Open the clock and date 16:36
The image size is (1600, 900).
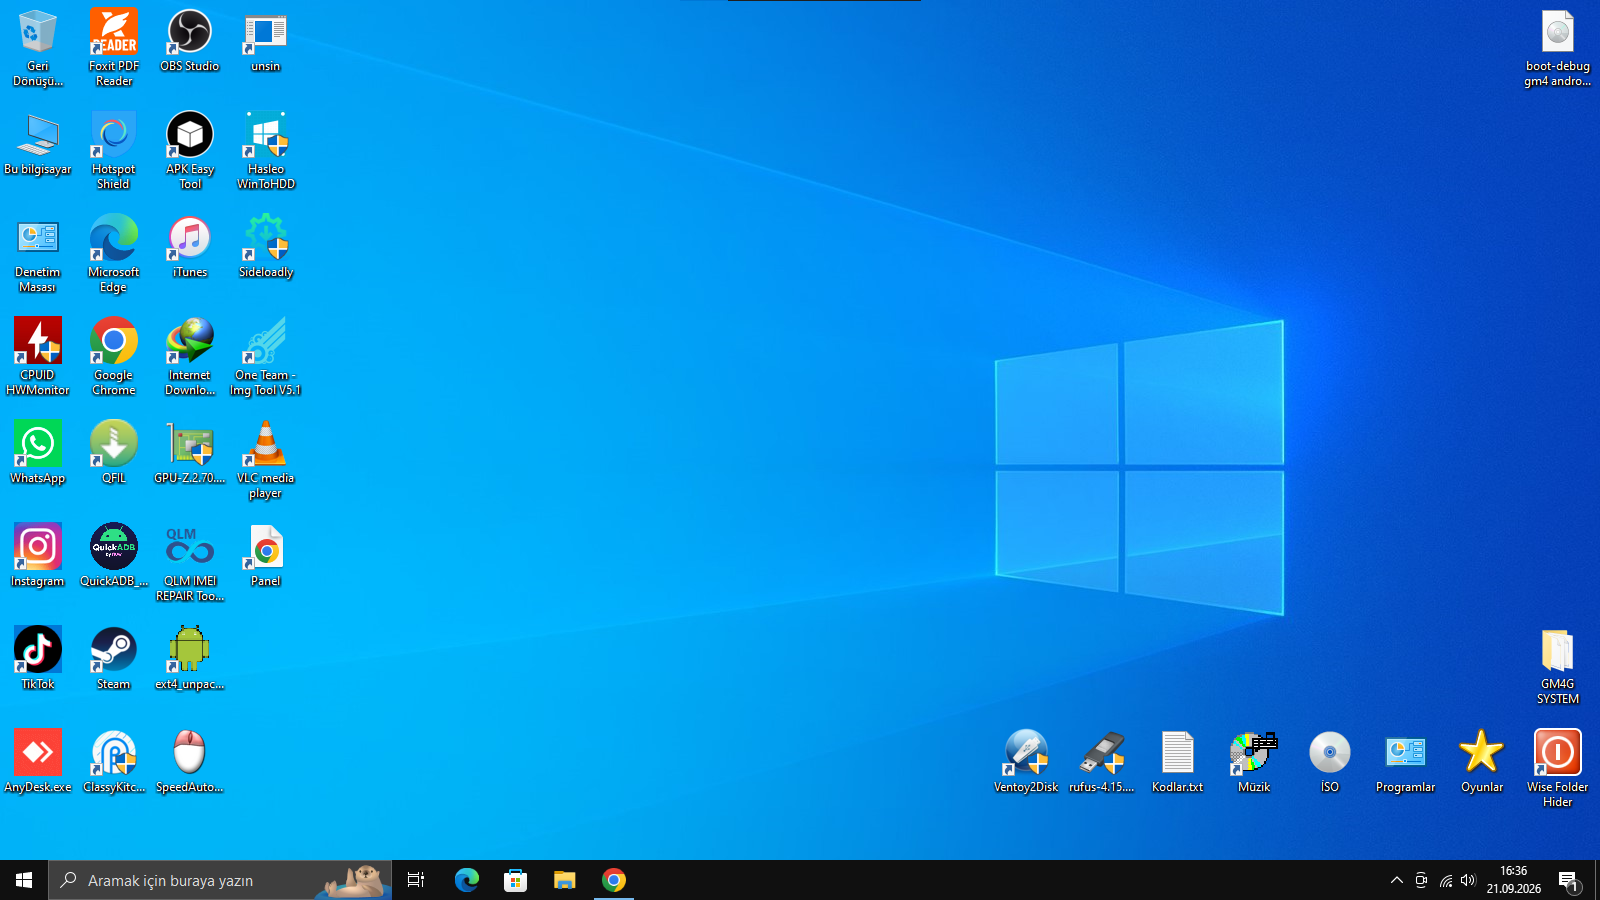point(1514,880)
